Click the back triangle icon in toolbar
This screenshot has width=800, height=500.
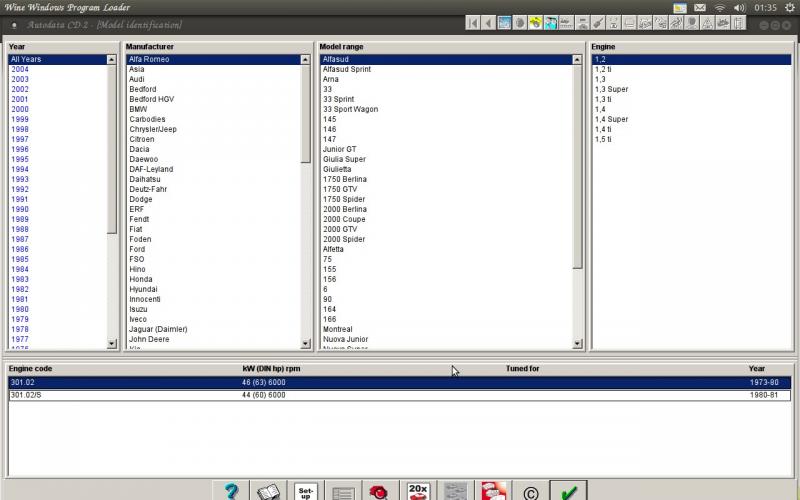point(488,23)
